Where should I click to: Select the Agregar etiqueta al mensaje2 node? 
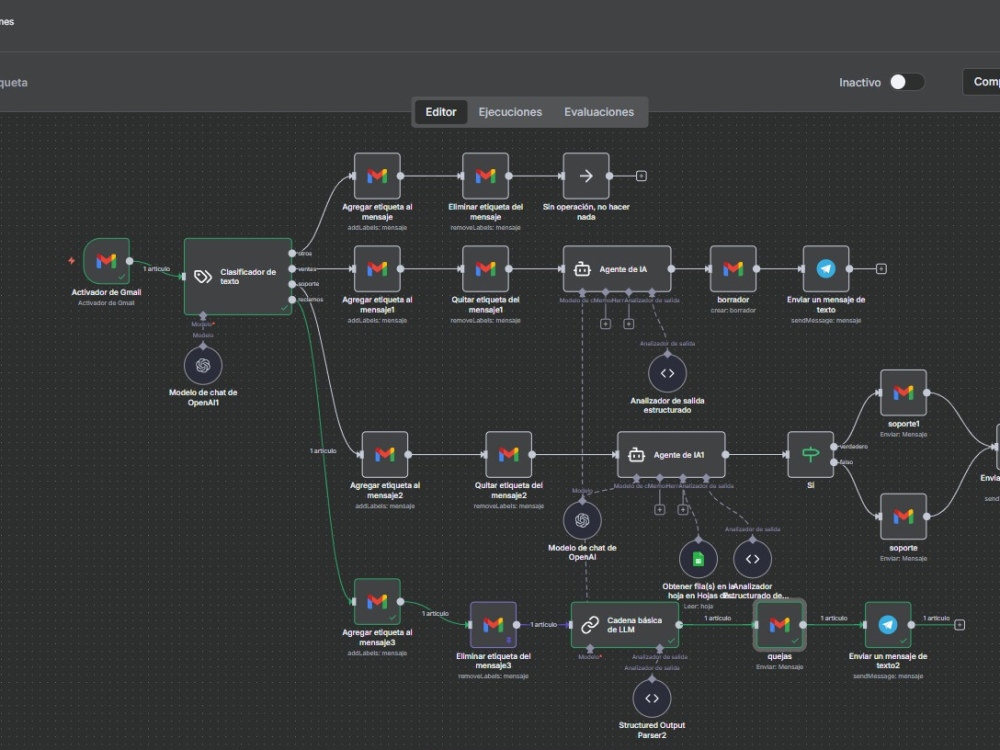click(x=385, y=455)
